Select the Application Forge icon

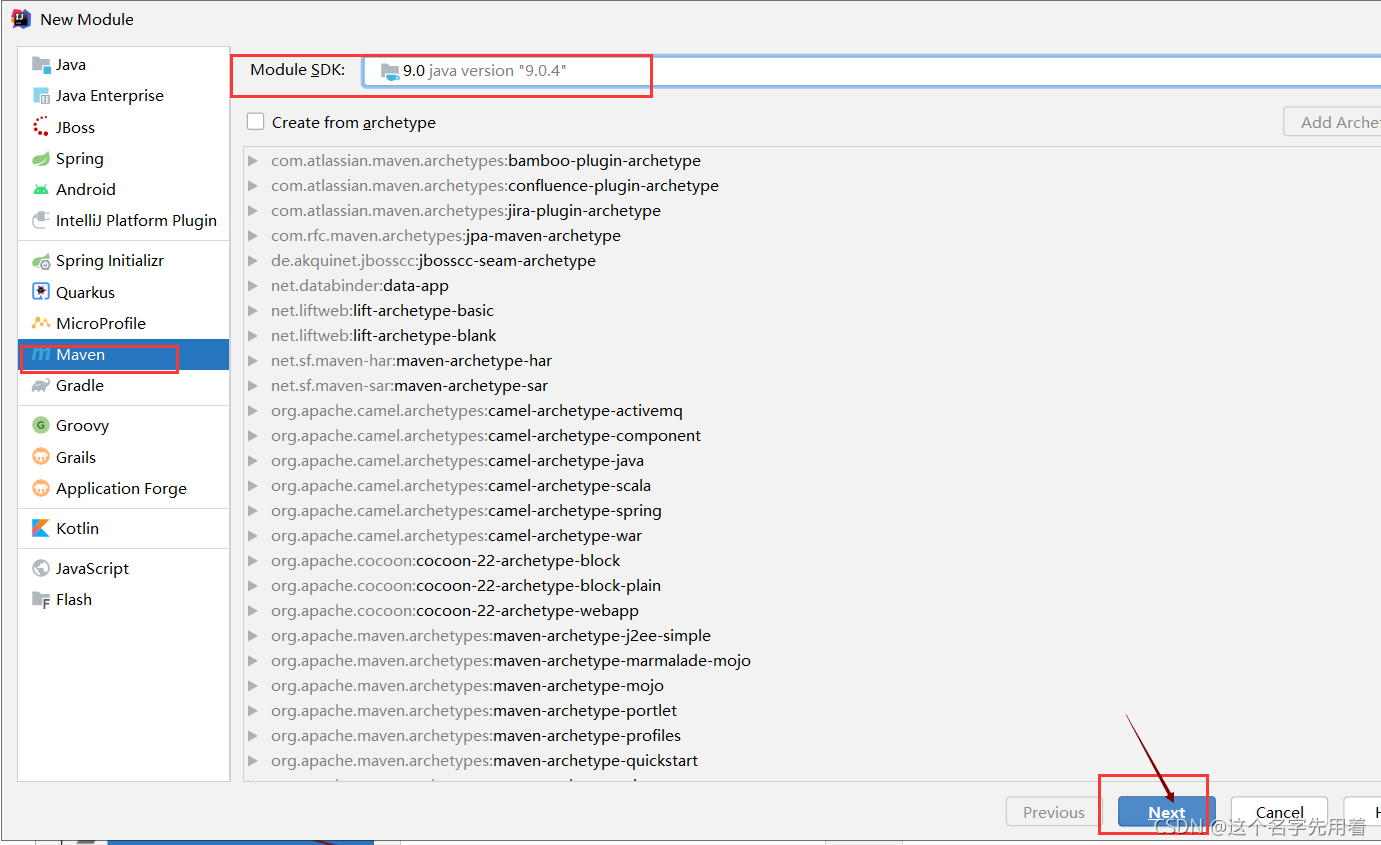[41, 488]
